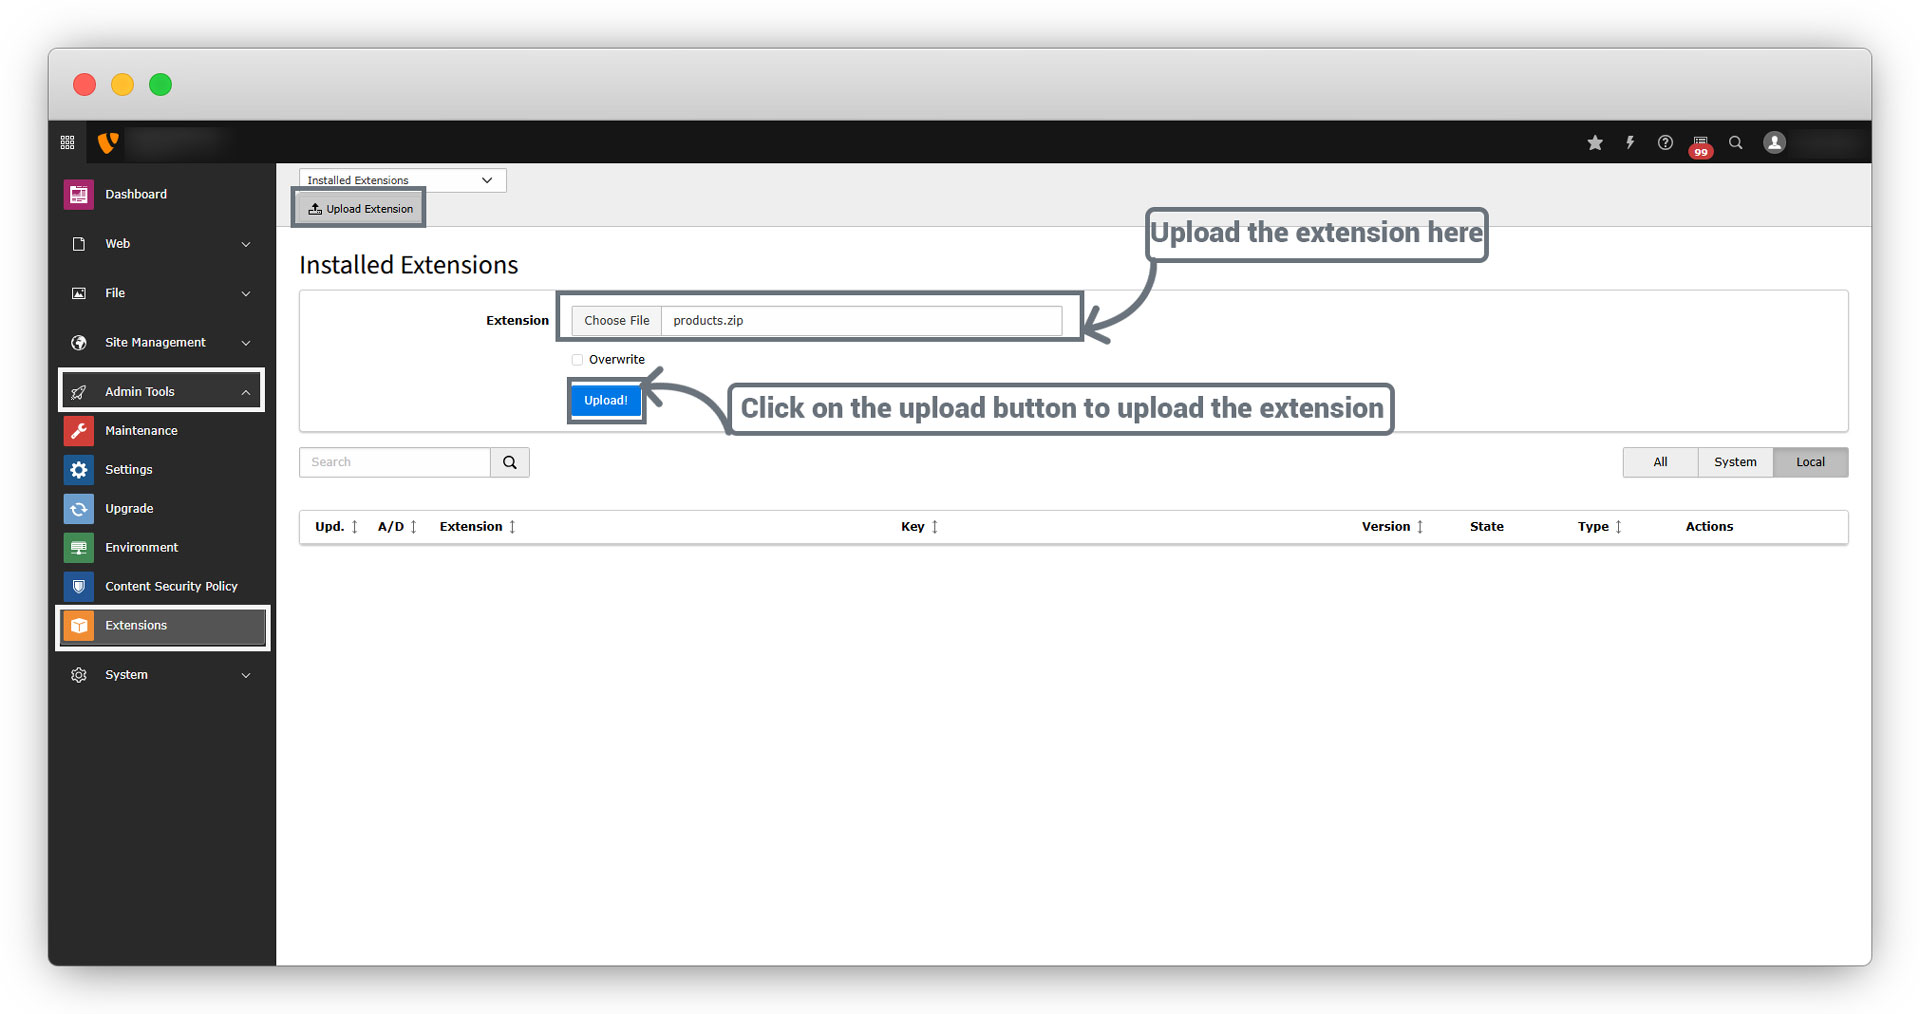Open the help question mark icon
1920x1014 pixels.
(1665, 143)
